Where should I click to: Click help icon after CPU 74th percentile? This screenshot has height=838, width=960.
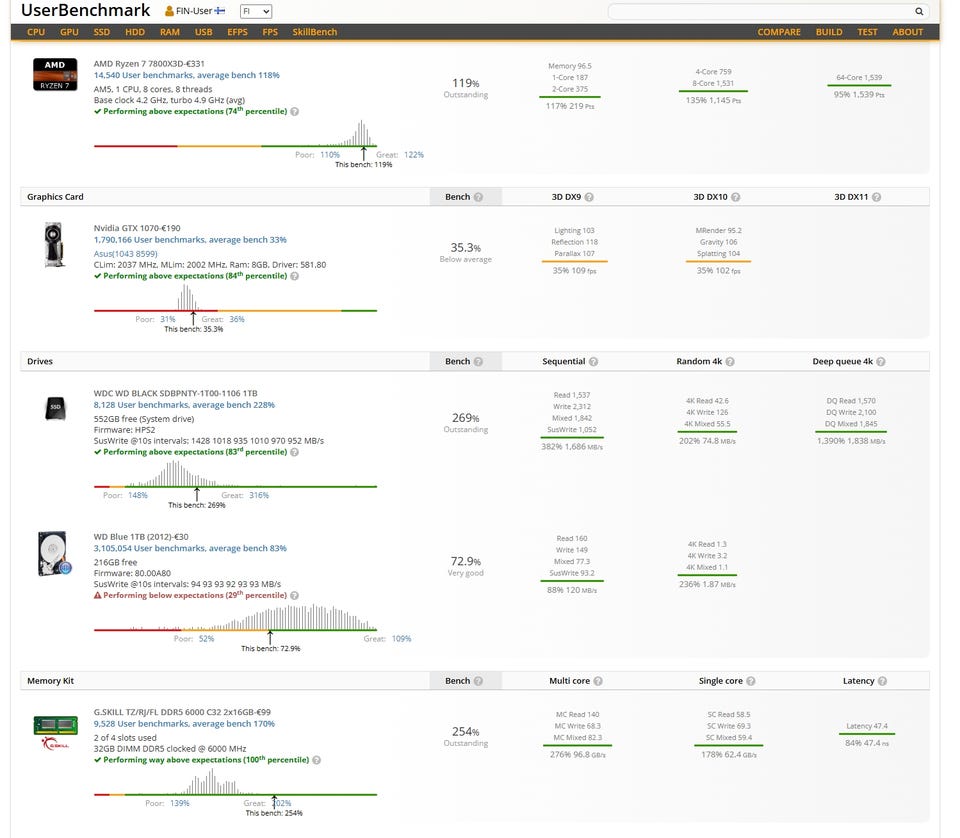pyautogui.click(x=294, y=112)
